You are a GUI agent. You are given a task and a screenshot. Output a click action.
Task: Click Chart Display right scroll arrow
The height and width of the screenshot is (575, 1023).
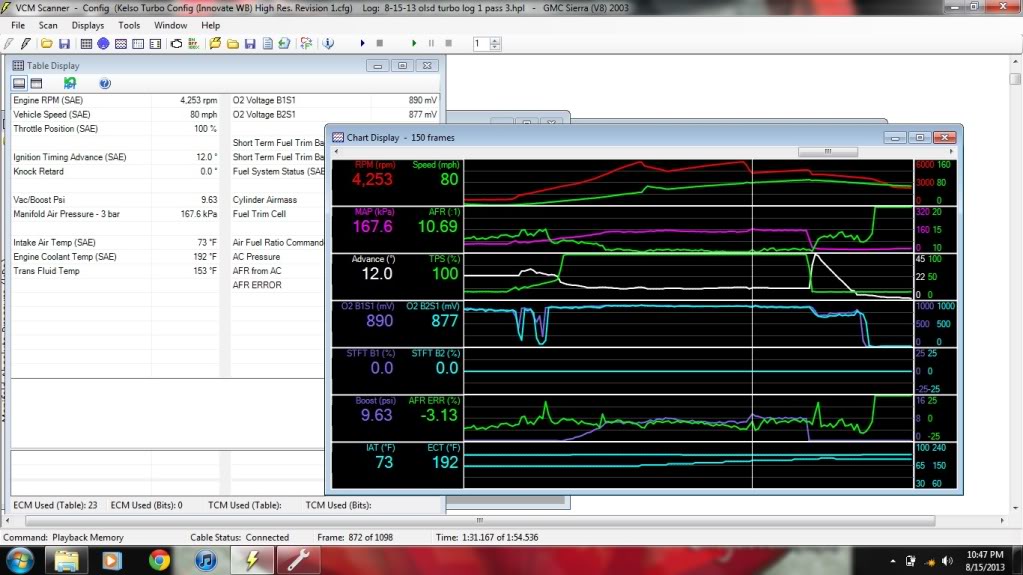tap(951, 151)
